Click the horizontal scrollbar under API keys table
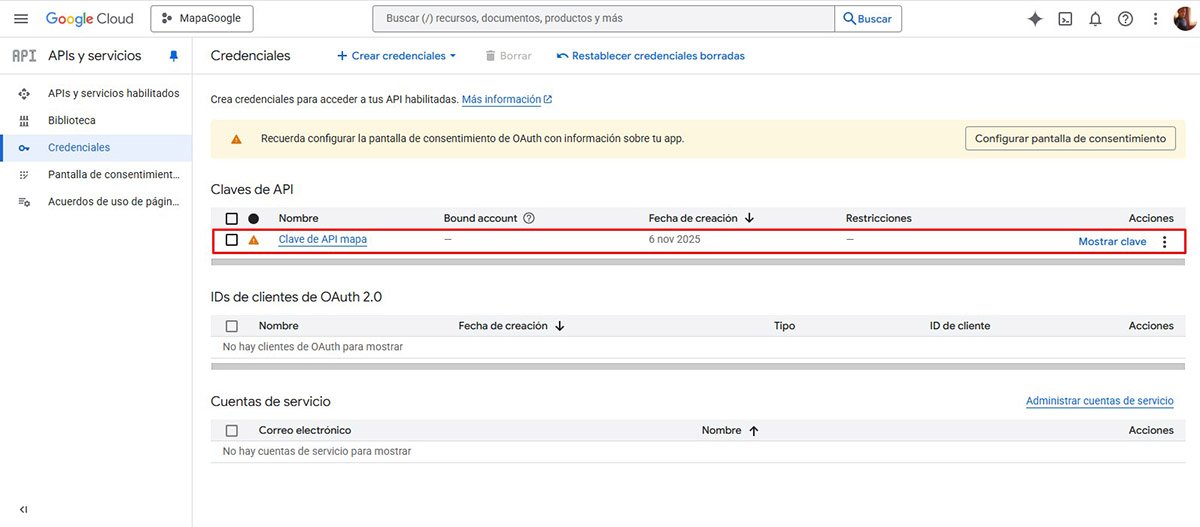Image resolution: width=1200 pixels, height=527 pixels. tap(698, 262)
